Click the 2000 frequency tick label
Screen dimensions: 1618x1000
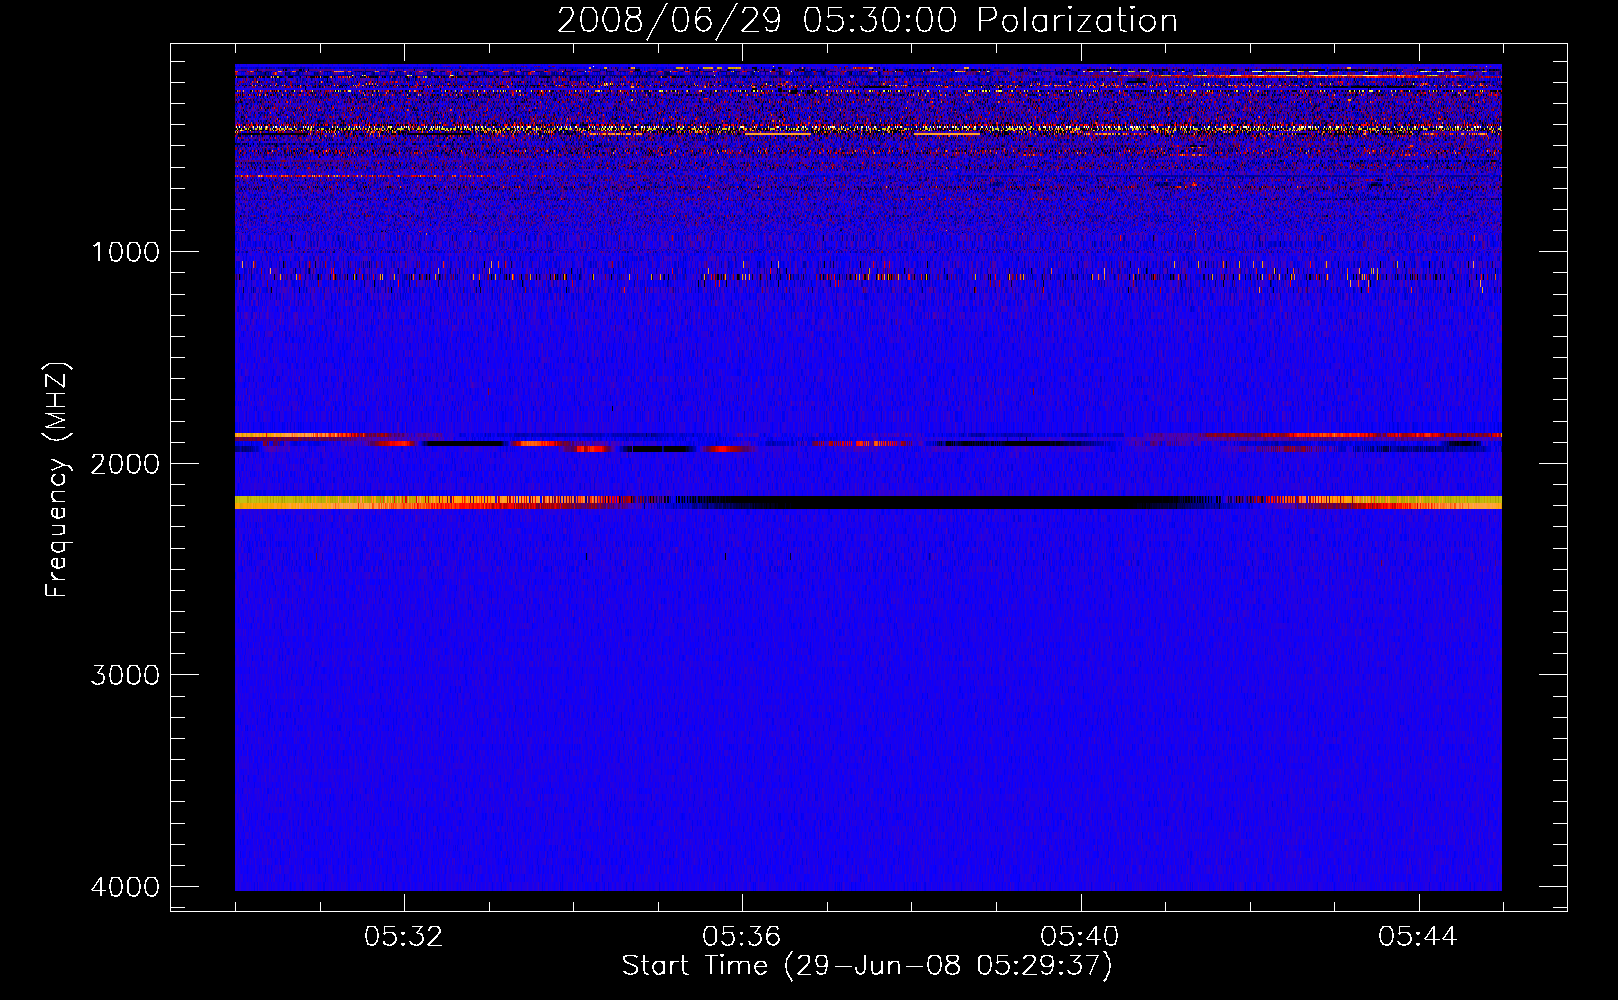pyautogui.click(x=125, y=463)
